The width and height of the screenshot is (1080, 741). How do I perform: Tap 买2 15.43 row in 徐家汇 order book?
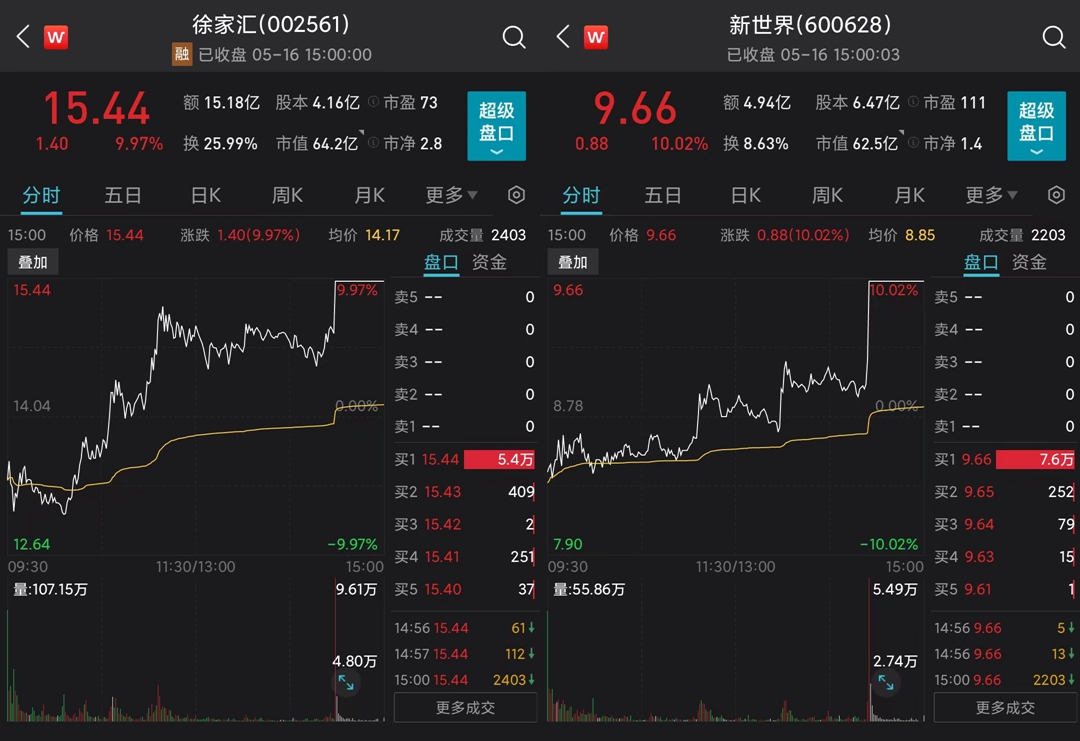[464, 492]
